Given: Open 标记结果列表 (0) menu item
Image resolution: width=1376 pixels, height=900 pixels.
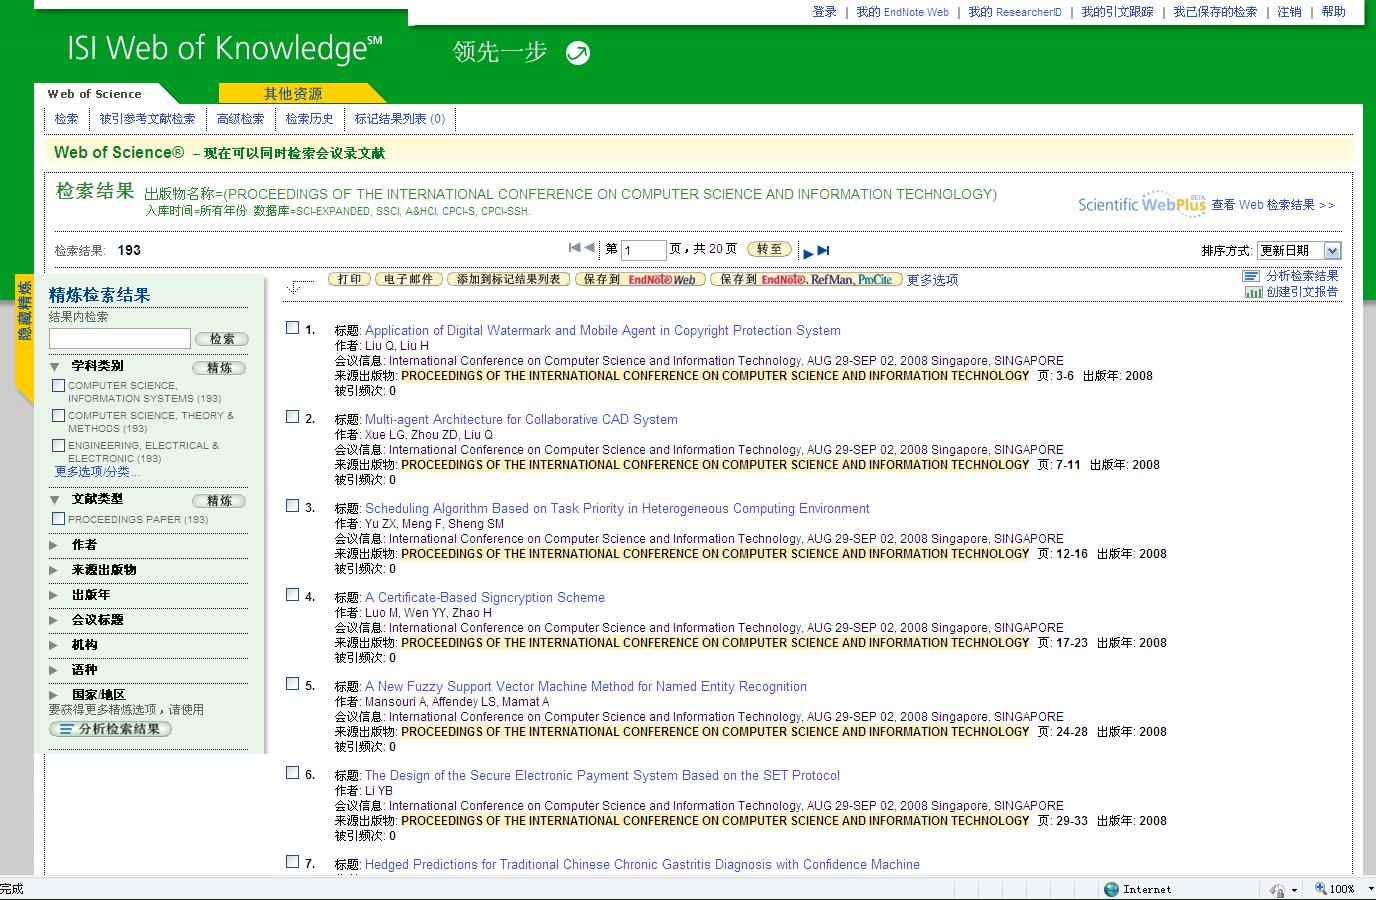Looking at the screenshot, I should point(400,118).
